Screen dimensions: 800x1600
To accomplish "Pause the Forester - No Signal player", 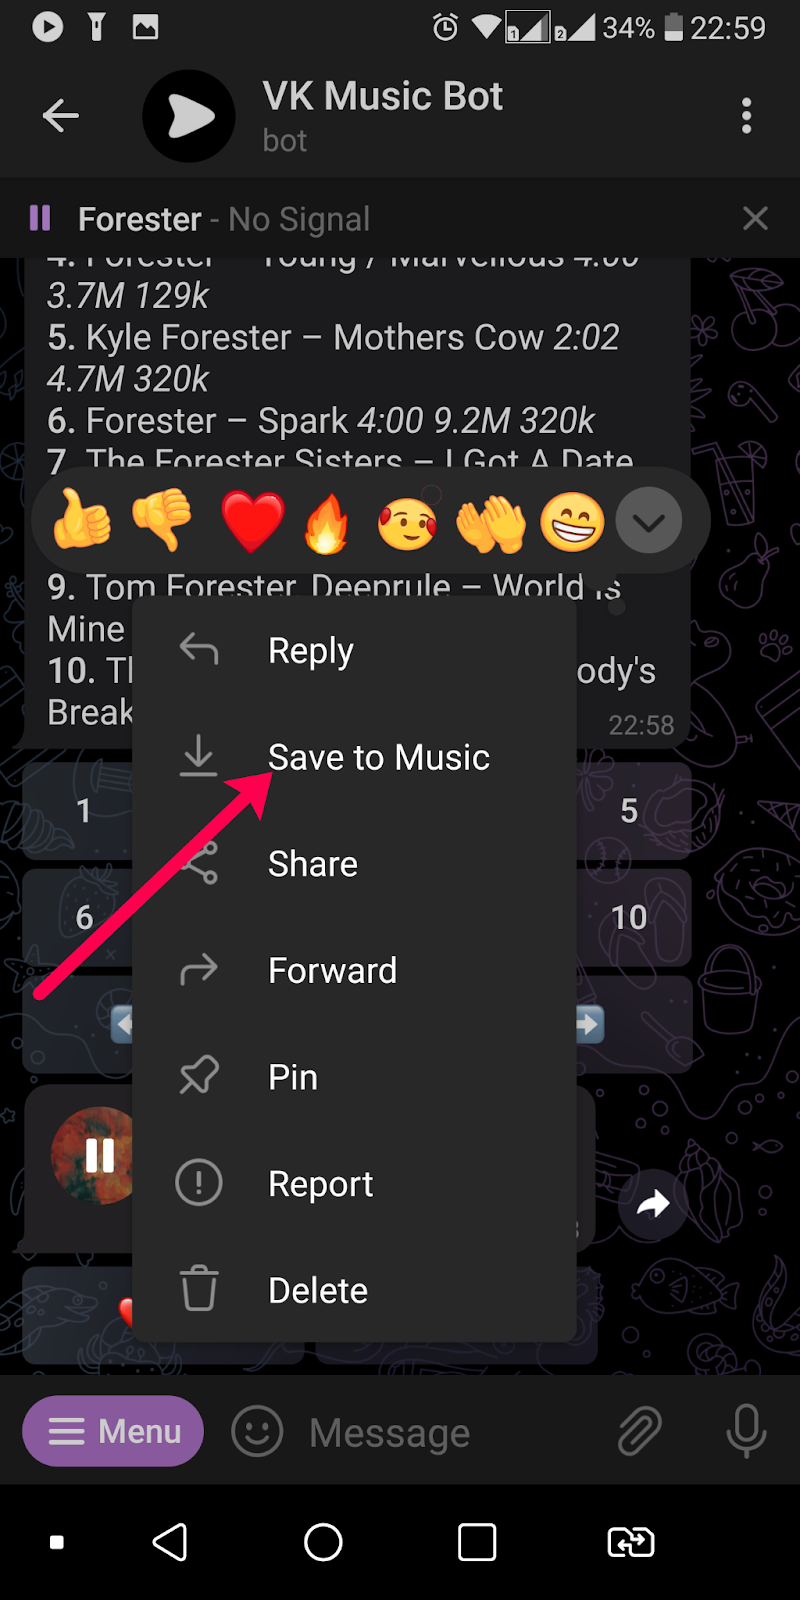I will (x=40, y=218).
